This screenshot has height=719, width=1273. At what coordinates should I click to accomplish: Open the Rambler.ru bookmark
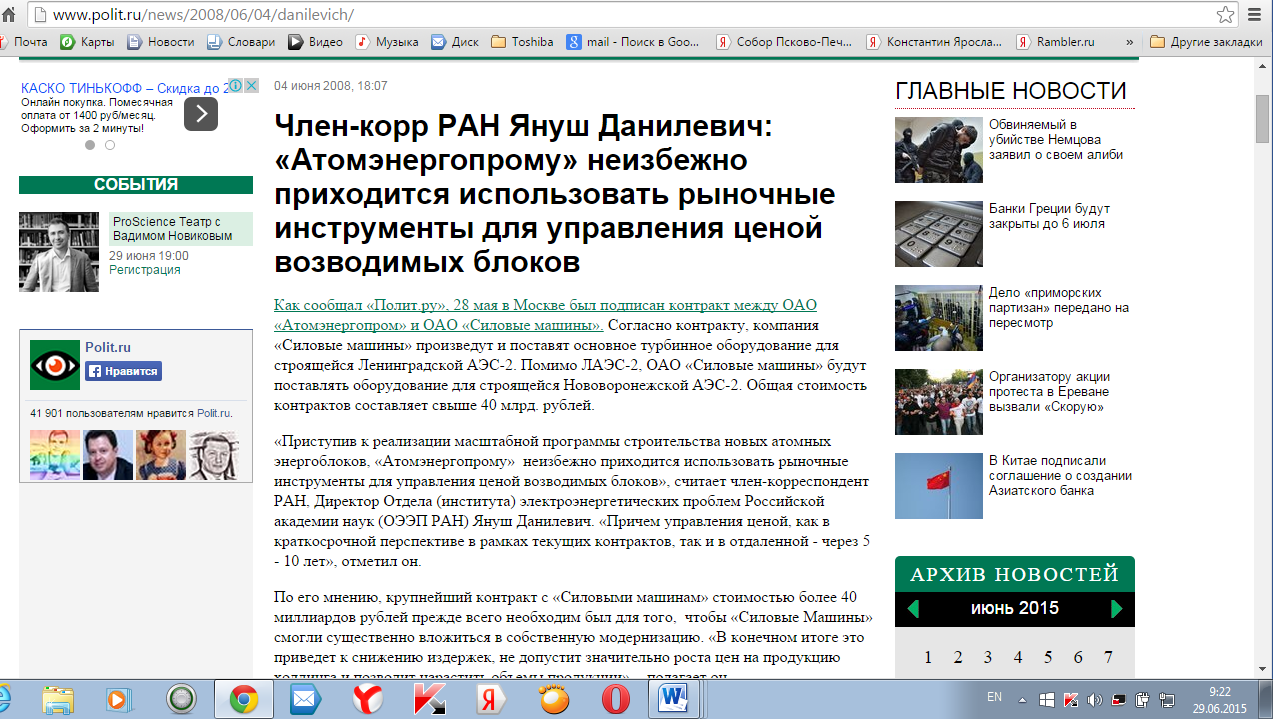click(x=1056, y=42)
